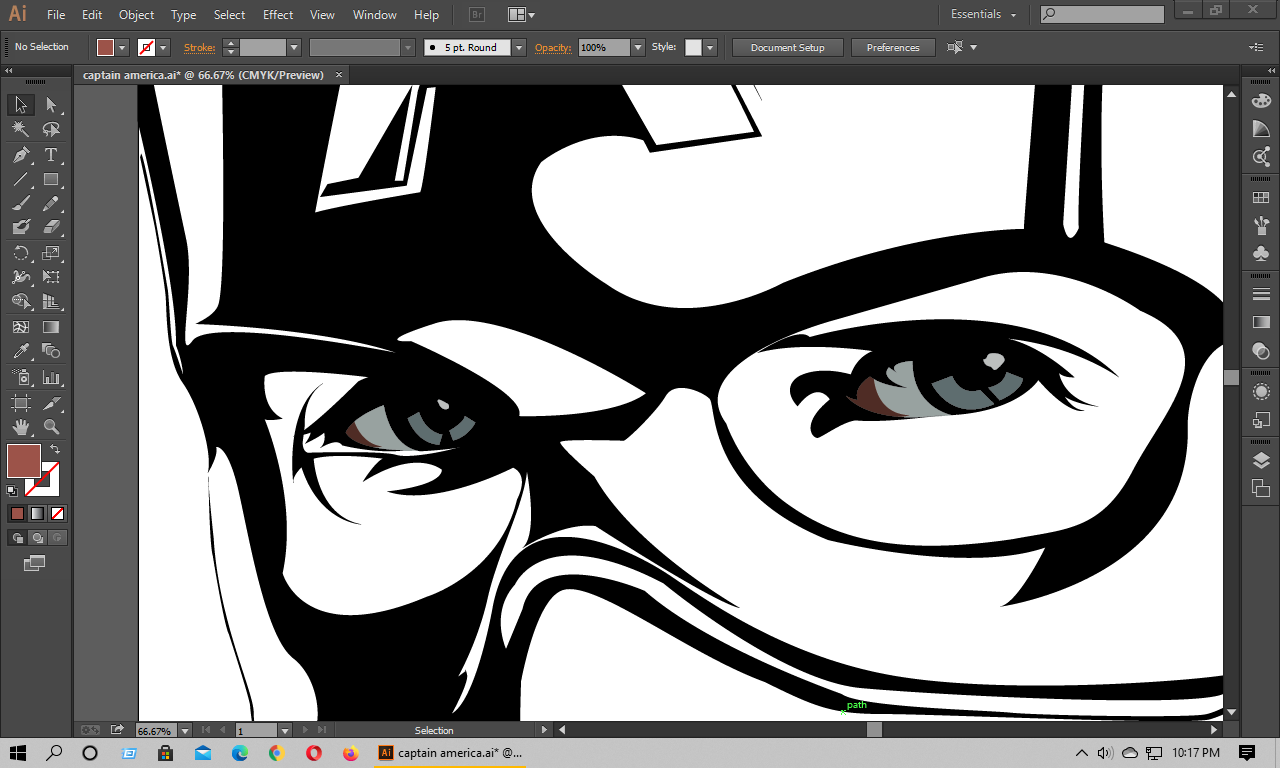Select the Lasso tool

[x=51, y=129]
